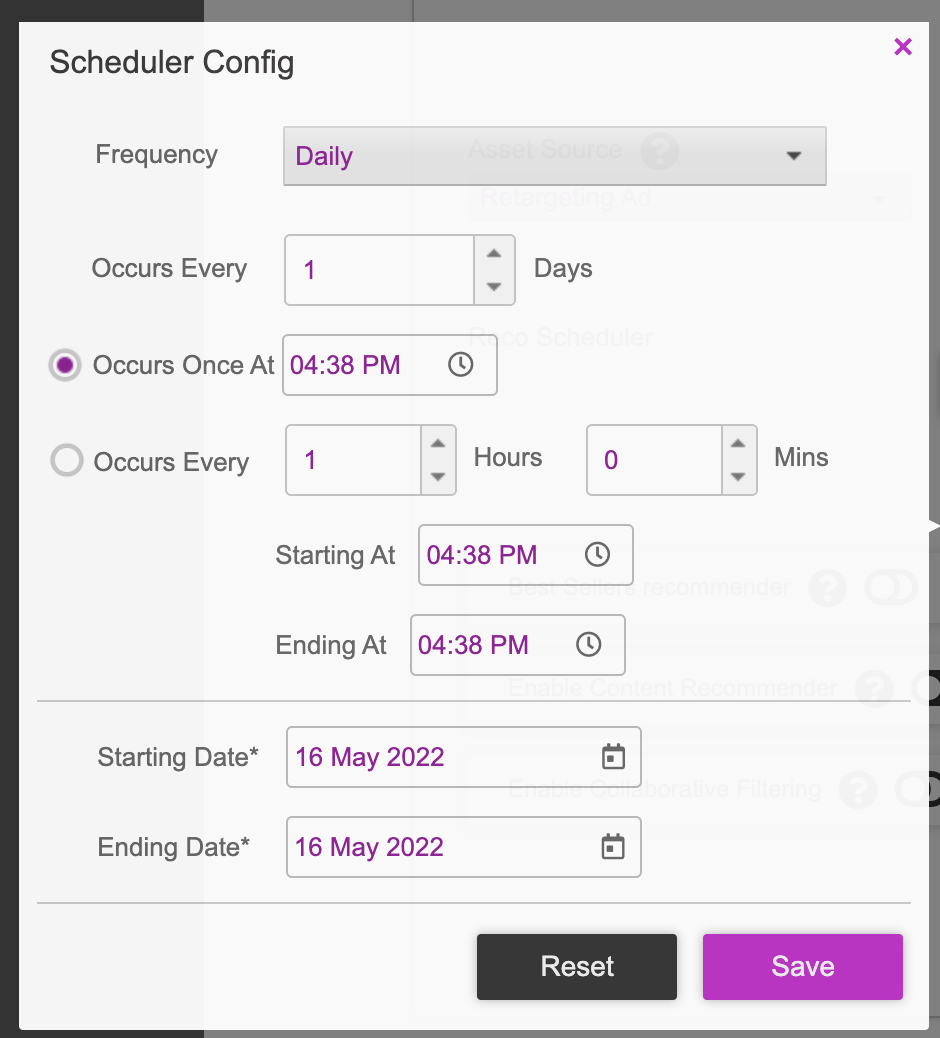
Task: Open clock picker for Starting At time
Action: point(597,555)
